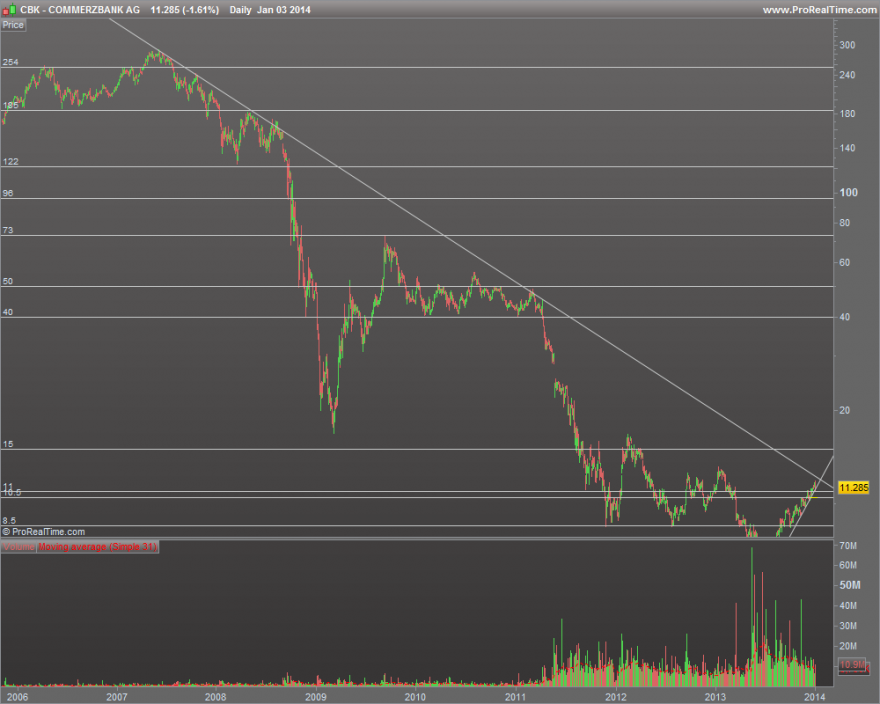Click the 122 horizontal level label
Viewport: 880px width, 704px height.
click(10, 162)
